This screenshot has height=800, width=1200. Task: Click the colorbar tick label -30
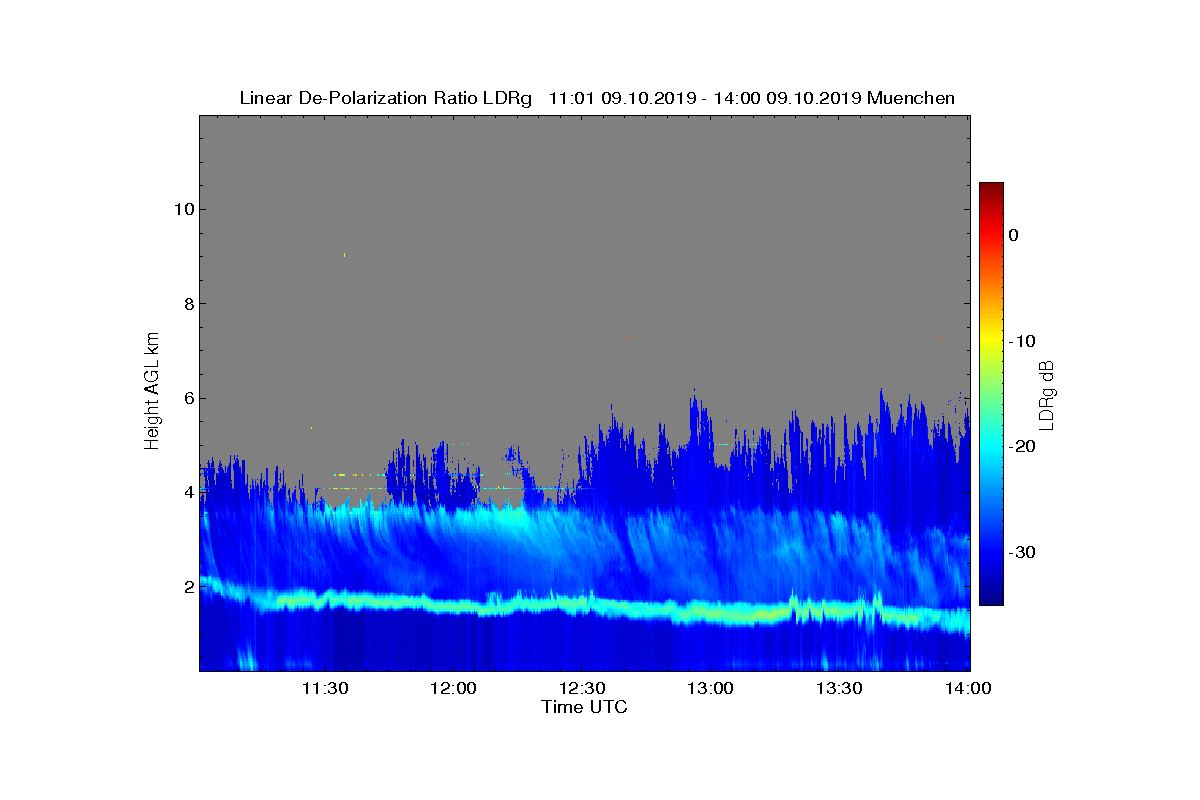click(1021, 552)
